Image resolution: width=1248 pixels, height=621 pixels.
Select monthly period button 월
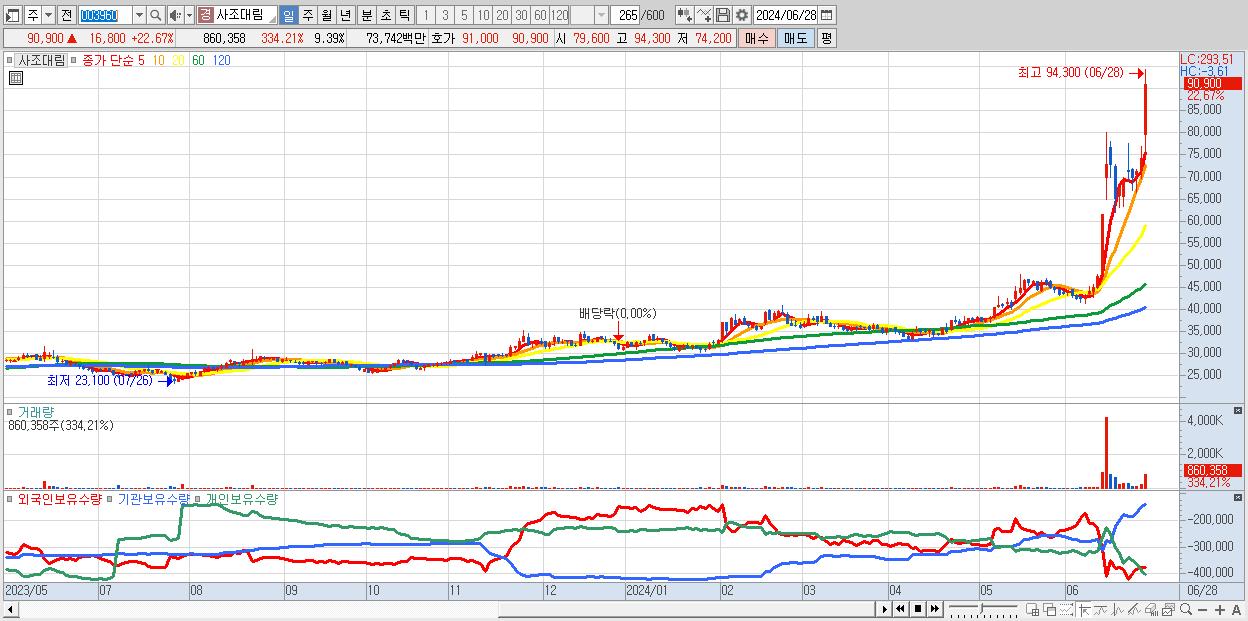point(326,15)
